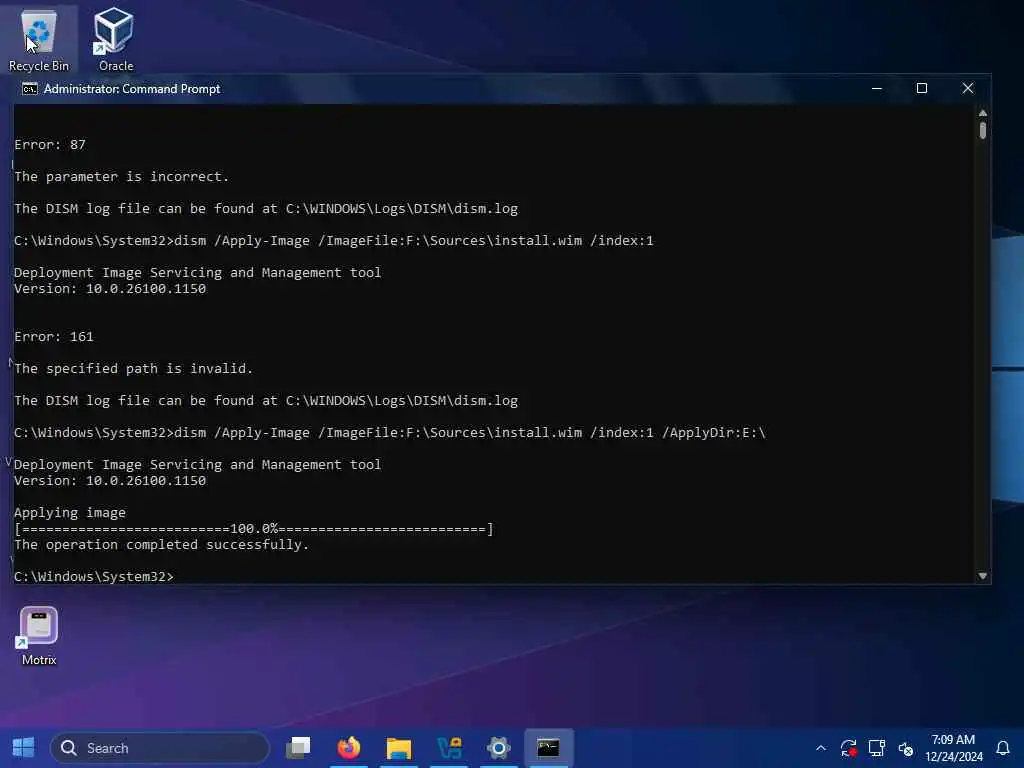Click the Command Prompt scrollbar thumb
Screen dimensions: 1024x768
pyautogui.click(x=983, y=129)
